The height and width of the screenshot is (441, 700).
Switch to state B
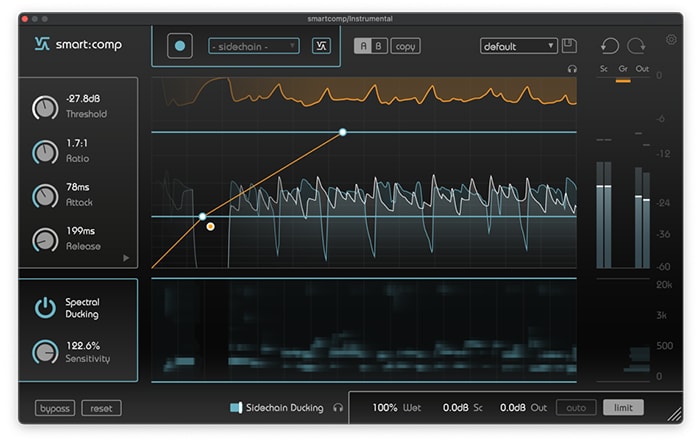tap(379, 46)
